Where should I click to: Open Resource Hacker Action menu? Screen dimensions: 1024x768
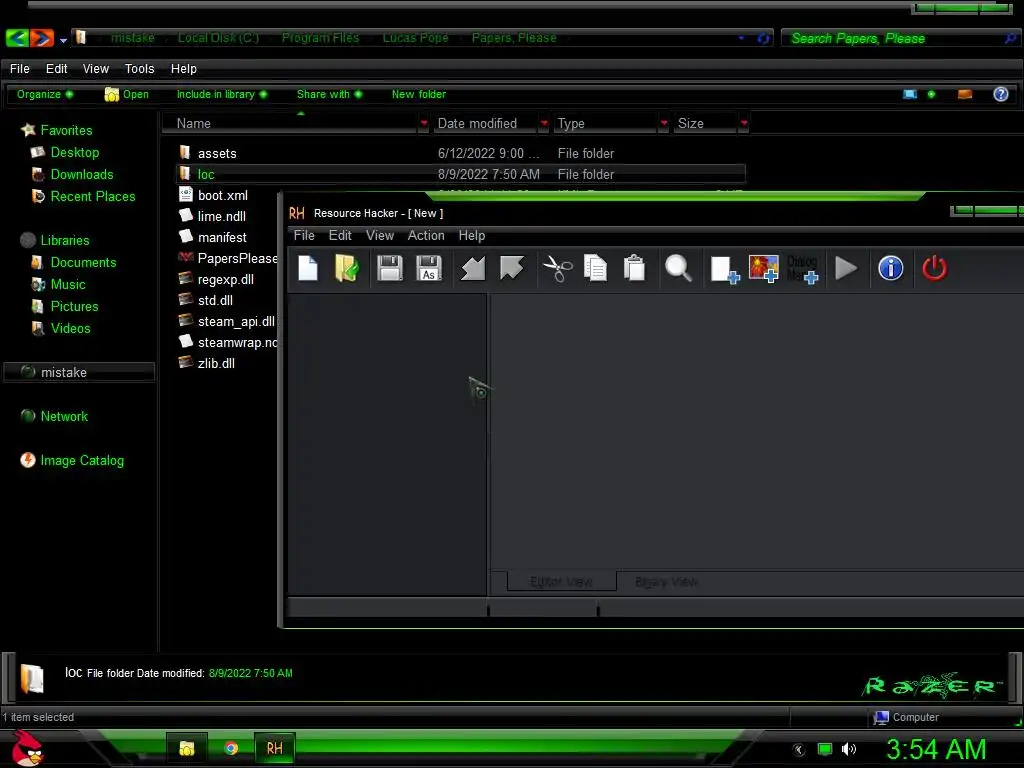(x=426, y=236)
